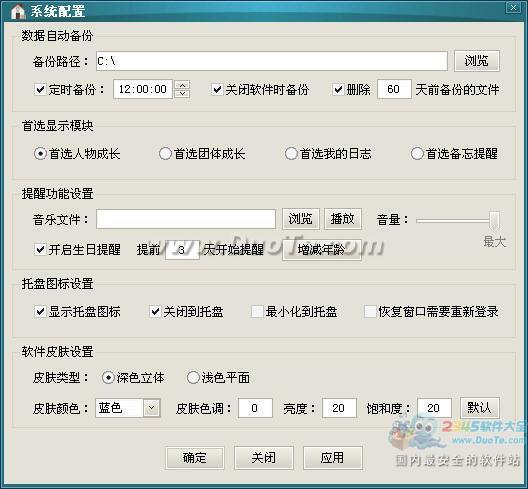Click the 默认 skin reset button
The height and width of the screenshot is (489, 528).
pyautogui.click(x=480, y=408)
